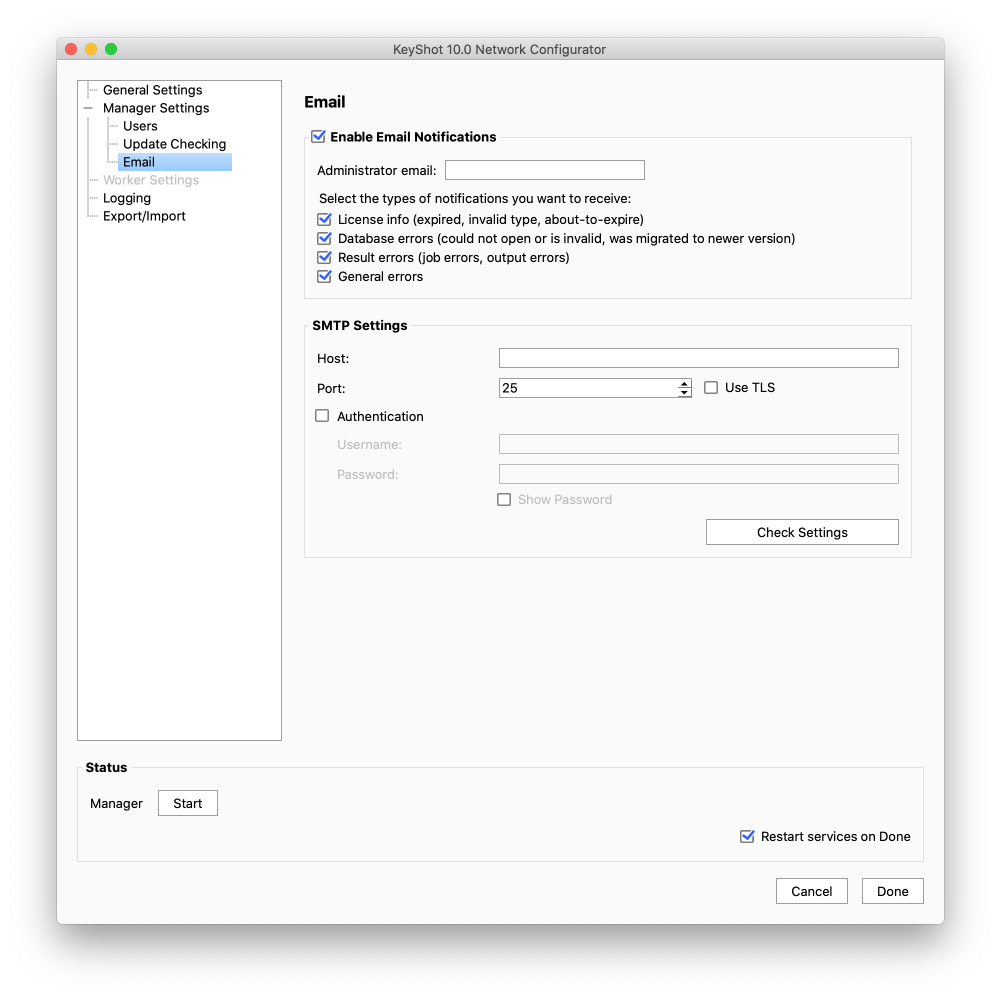Open General Settings in sidebar
Screen dimensions: 1000x999
(152, 90)
